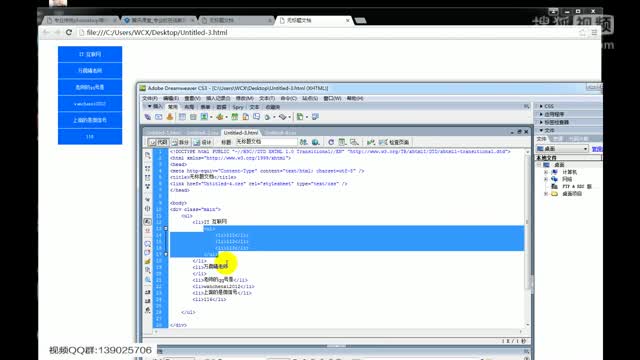This screenshot has width=640, height=360.
Task: Switch to Split view (拆分)
Action: coord(180,142)
